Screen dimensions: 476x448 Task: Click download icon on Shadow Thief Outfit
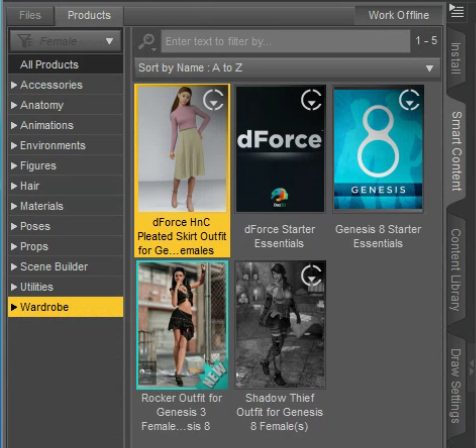pyautogui.click(x=311, y=275)
